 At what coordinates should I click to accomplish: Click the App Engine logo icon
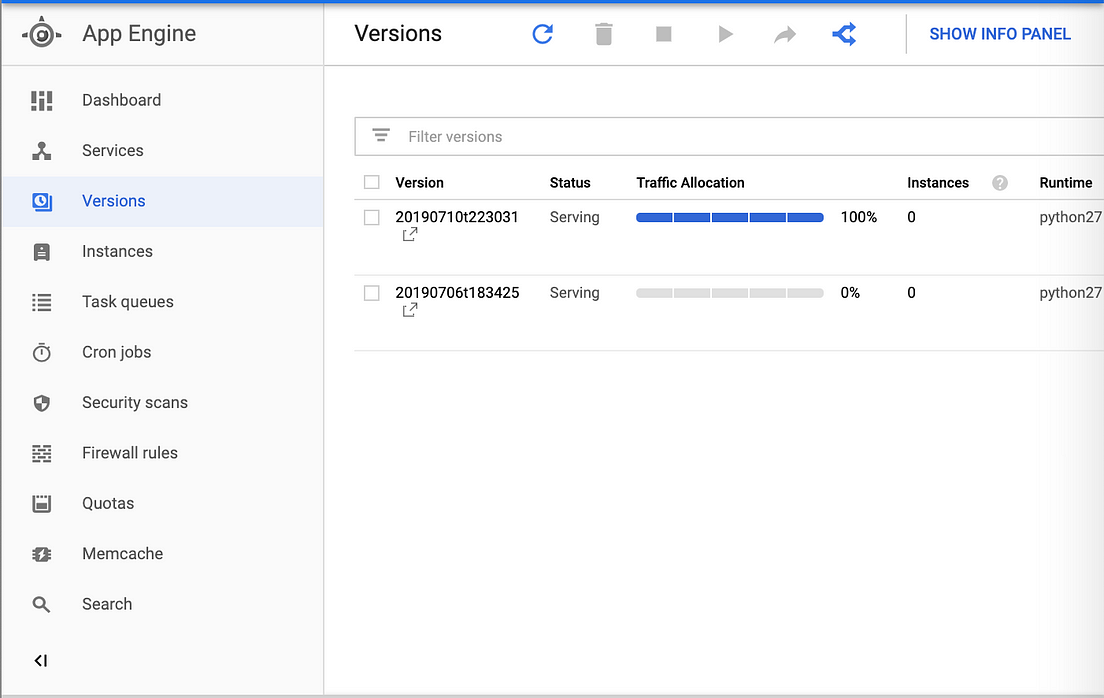(x=42, y=34)
